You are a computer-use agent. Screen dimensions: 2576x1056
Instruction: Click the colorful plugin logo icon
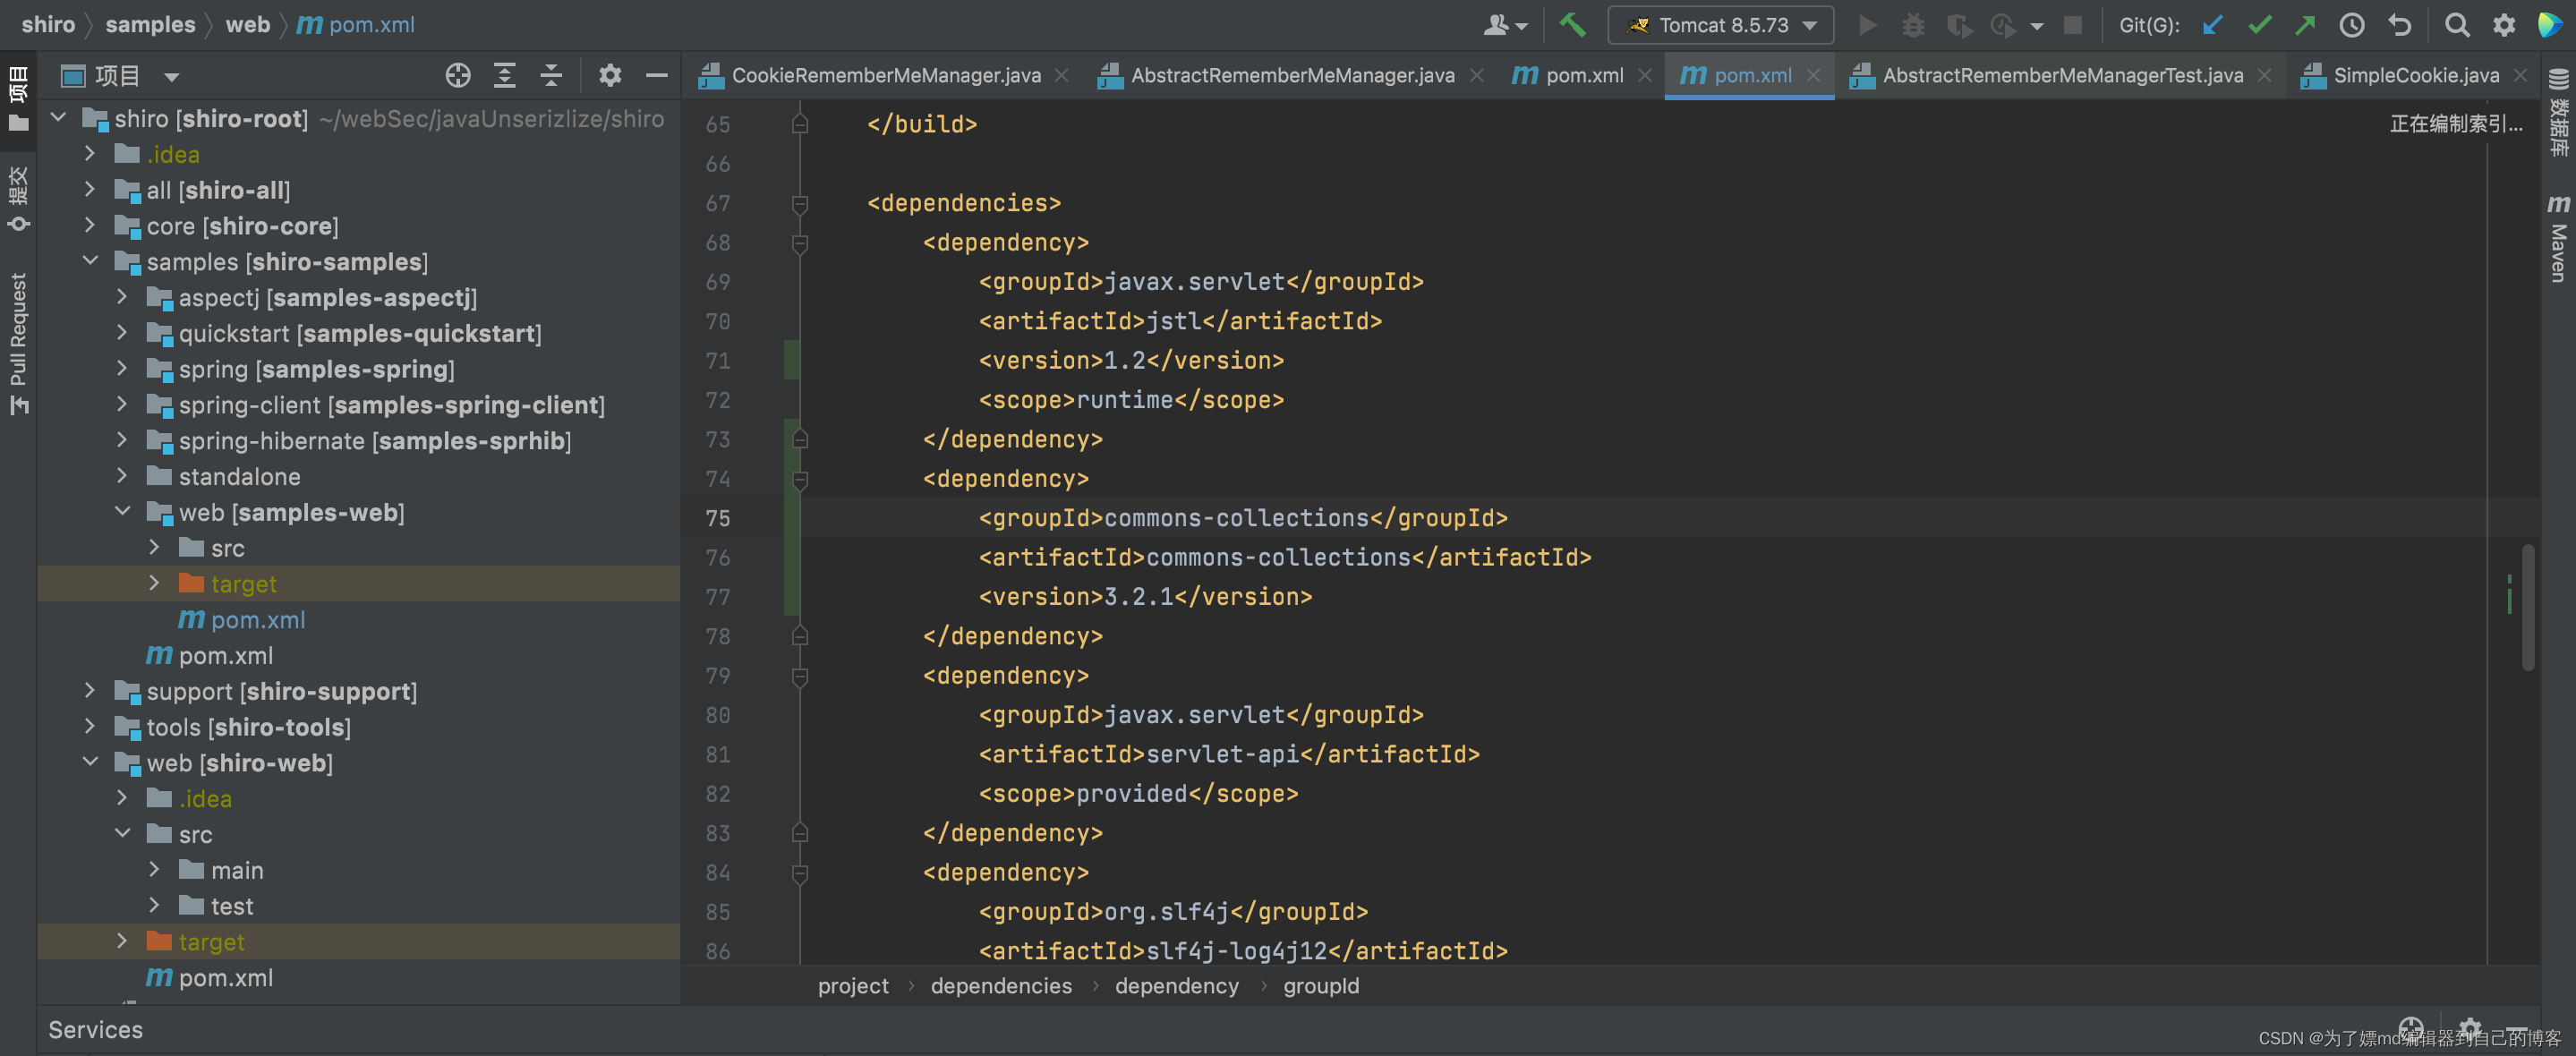click(2549, 25)
